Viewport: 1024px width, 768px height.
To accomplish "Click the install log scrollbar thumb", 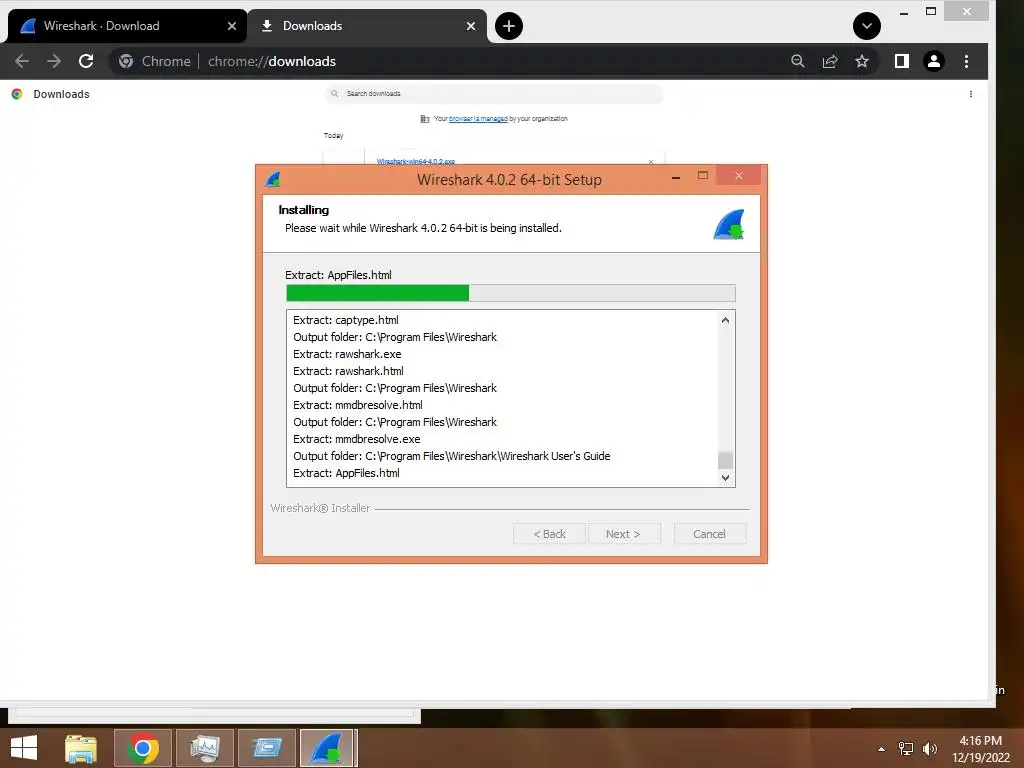I will [725, 460].
